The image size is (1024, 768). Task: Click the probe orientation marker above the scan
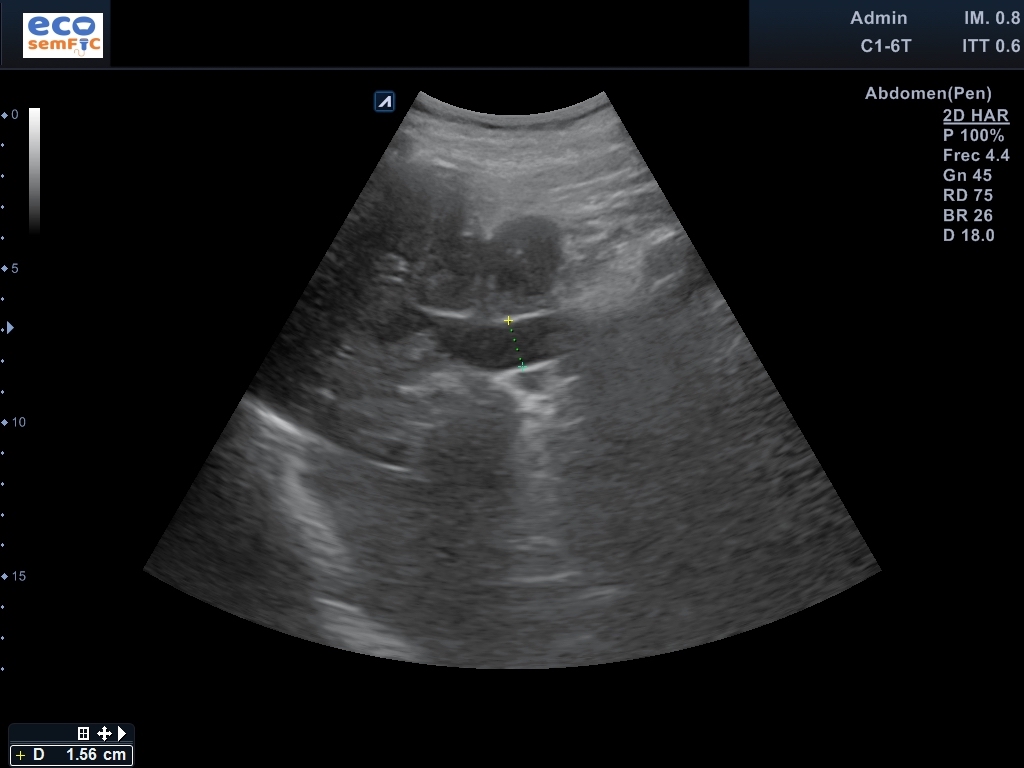point(384,101)
